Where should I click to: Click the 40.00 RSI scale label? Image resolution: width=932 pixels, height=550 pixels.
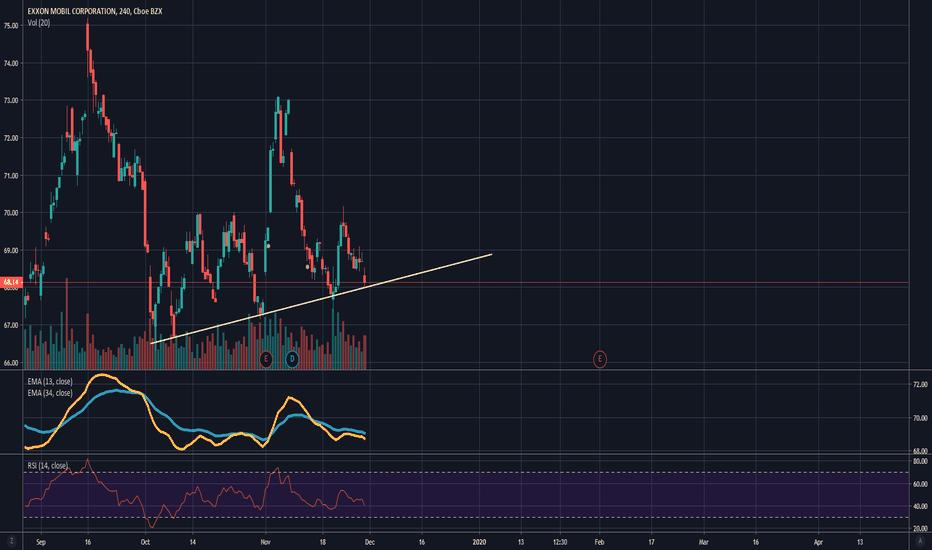(x=920, y=507)
